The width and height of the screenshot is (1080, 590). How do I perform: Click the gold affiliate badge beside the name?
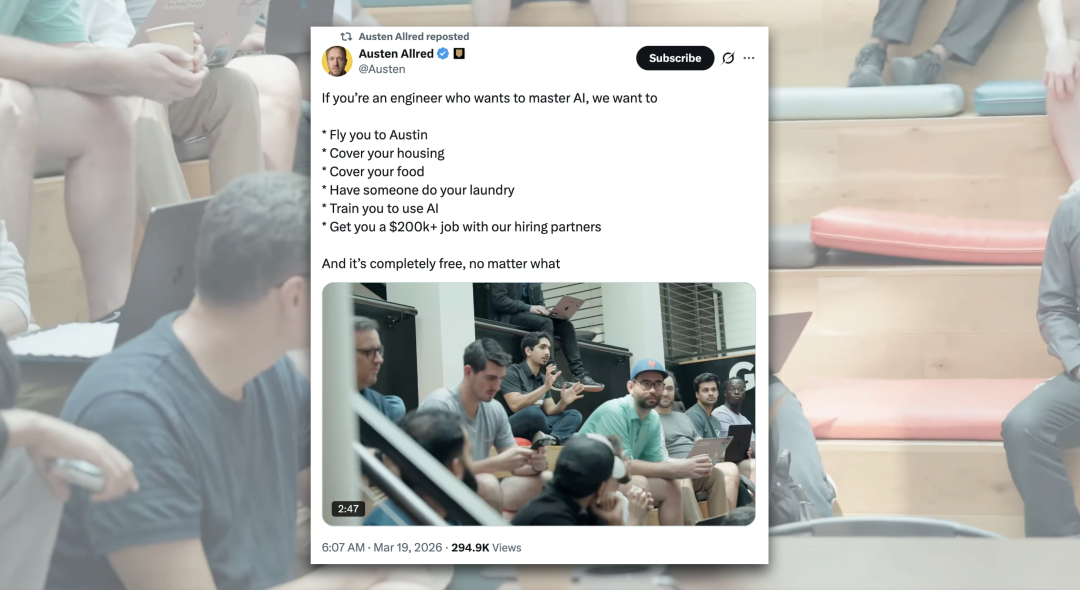[459, 54]
